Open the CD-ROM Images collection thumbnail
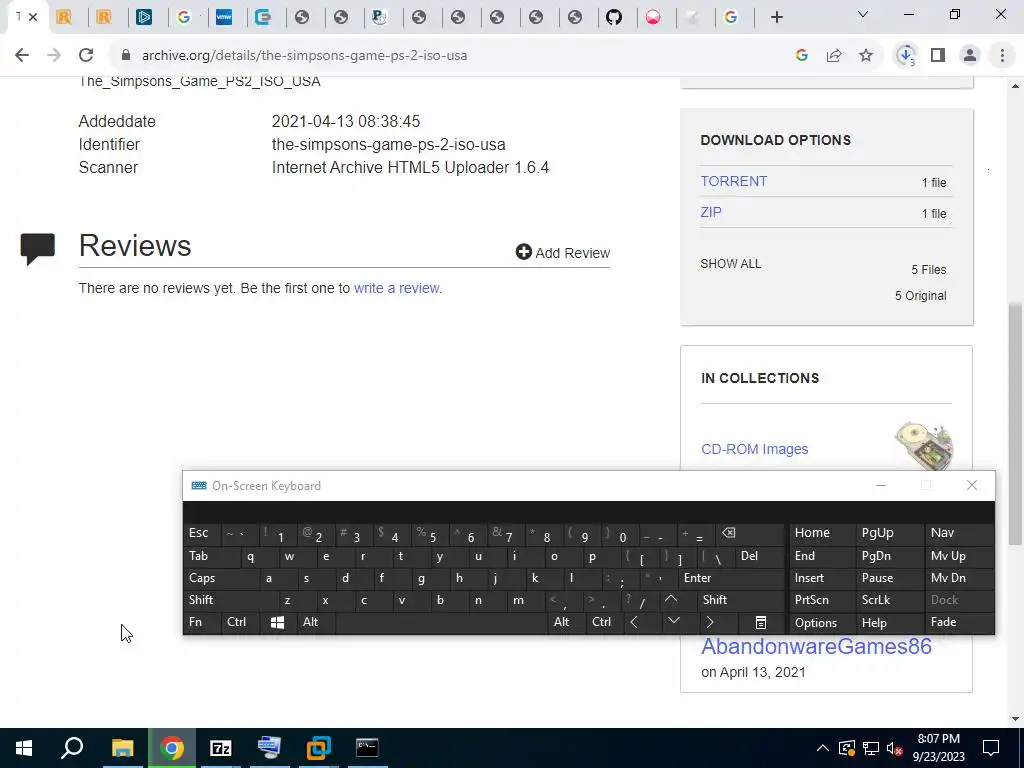 coord(923,445)
